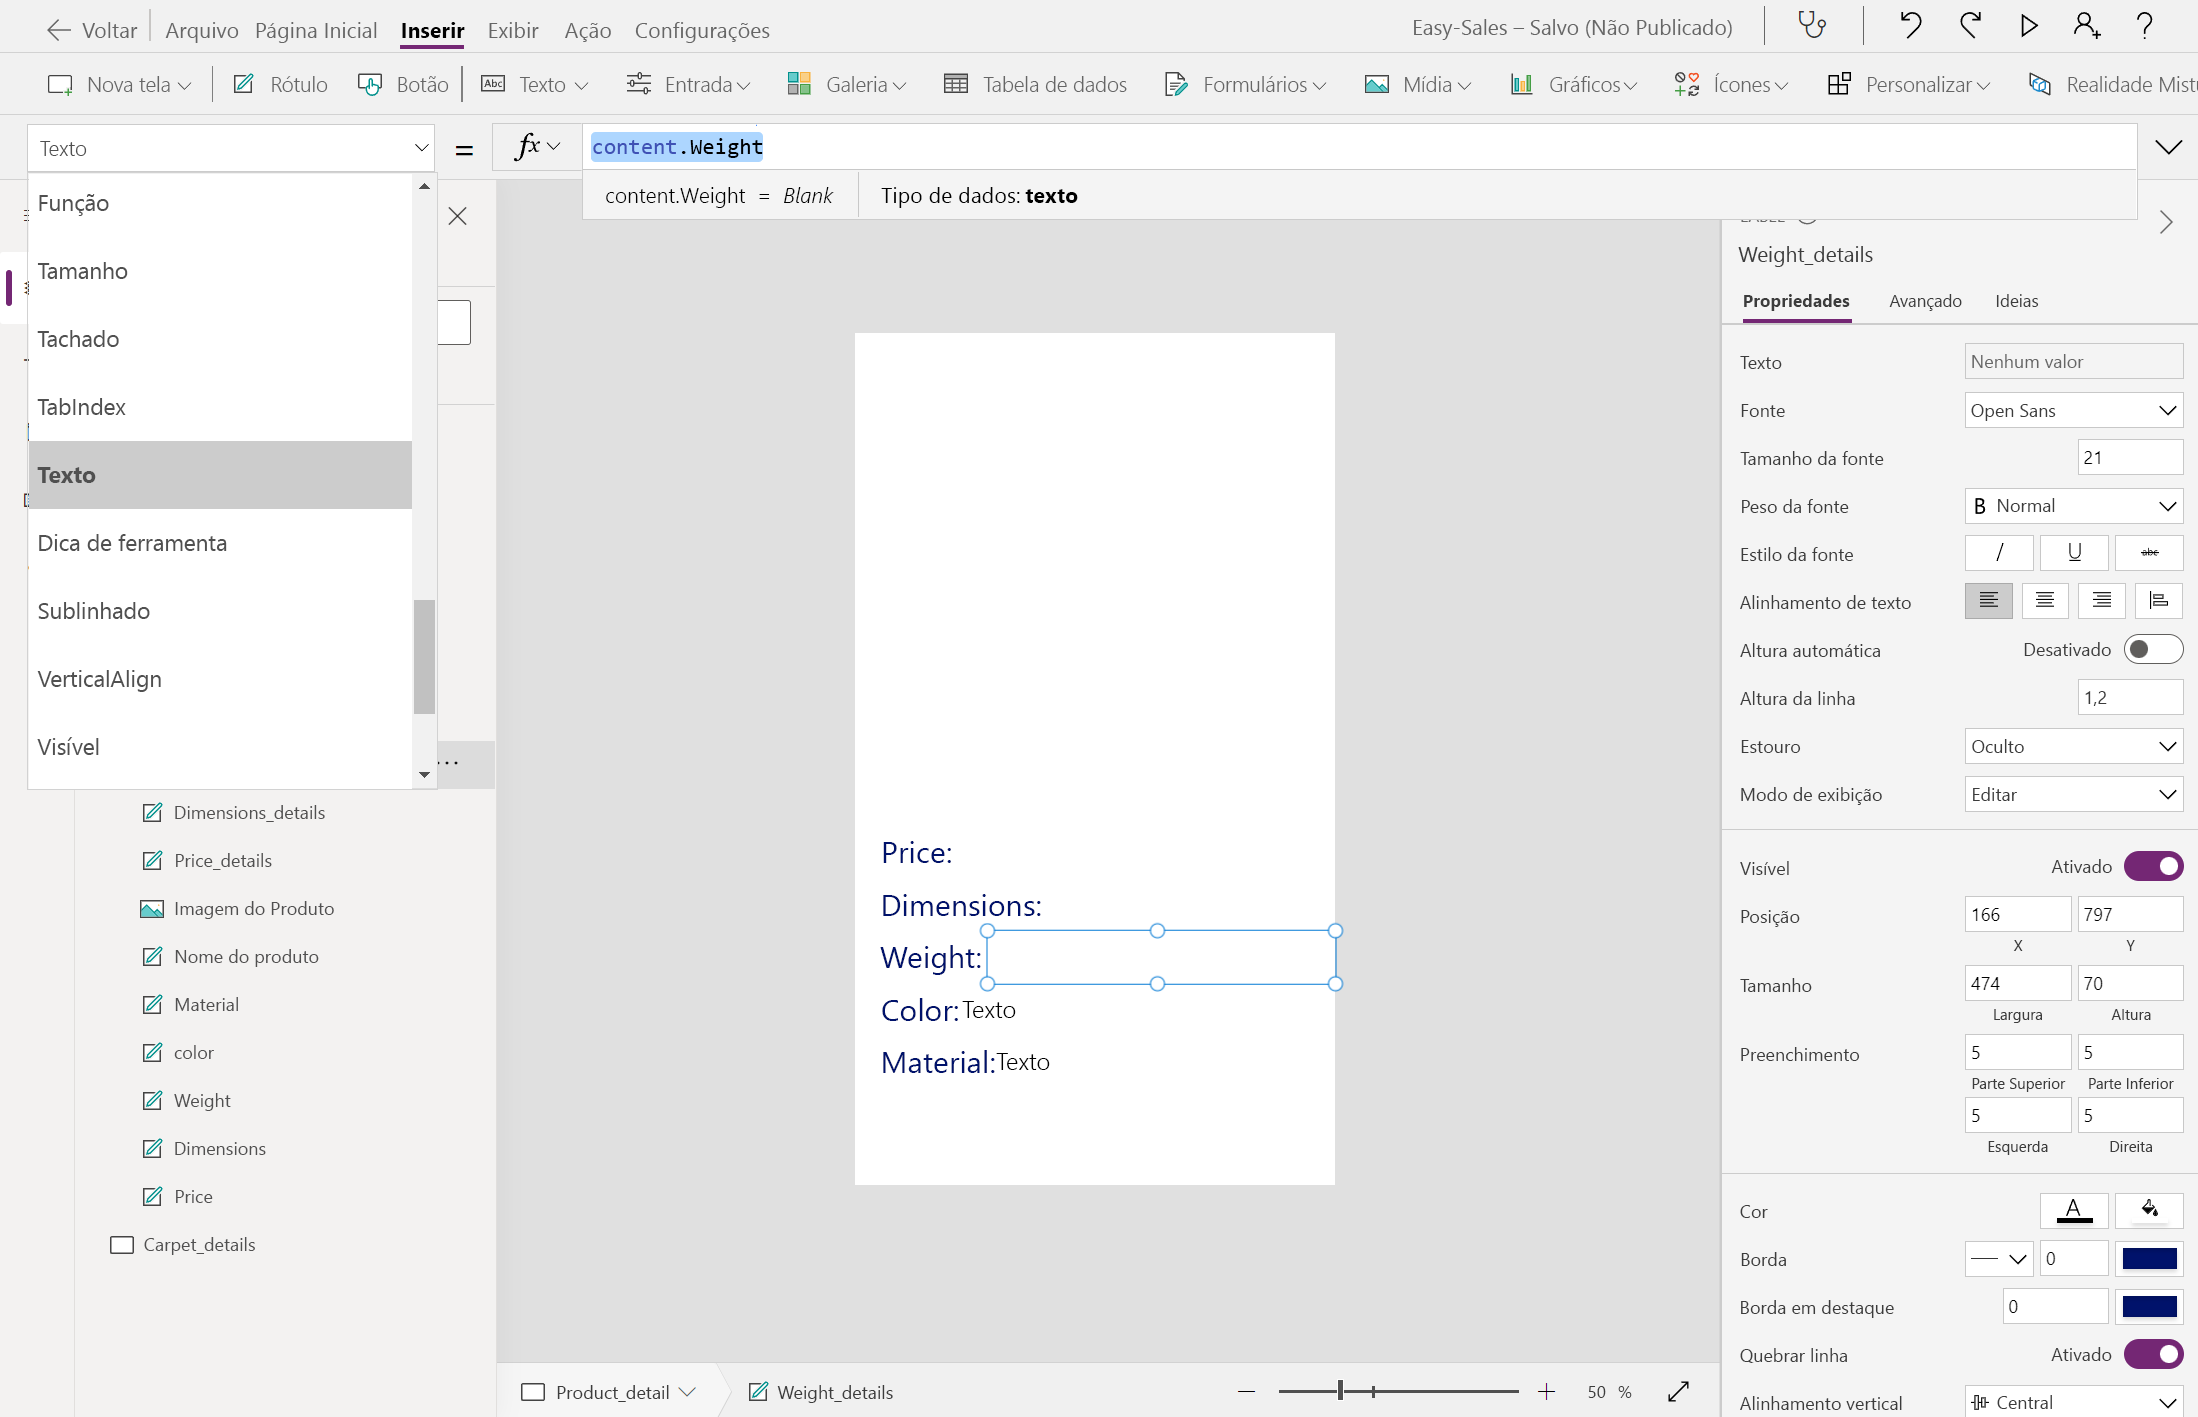This screenshot has width=2198, height=1417.
Task: Close the tree view panel X
Action: tap(458, 216)
